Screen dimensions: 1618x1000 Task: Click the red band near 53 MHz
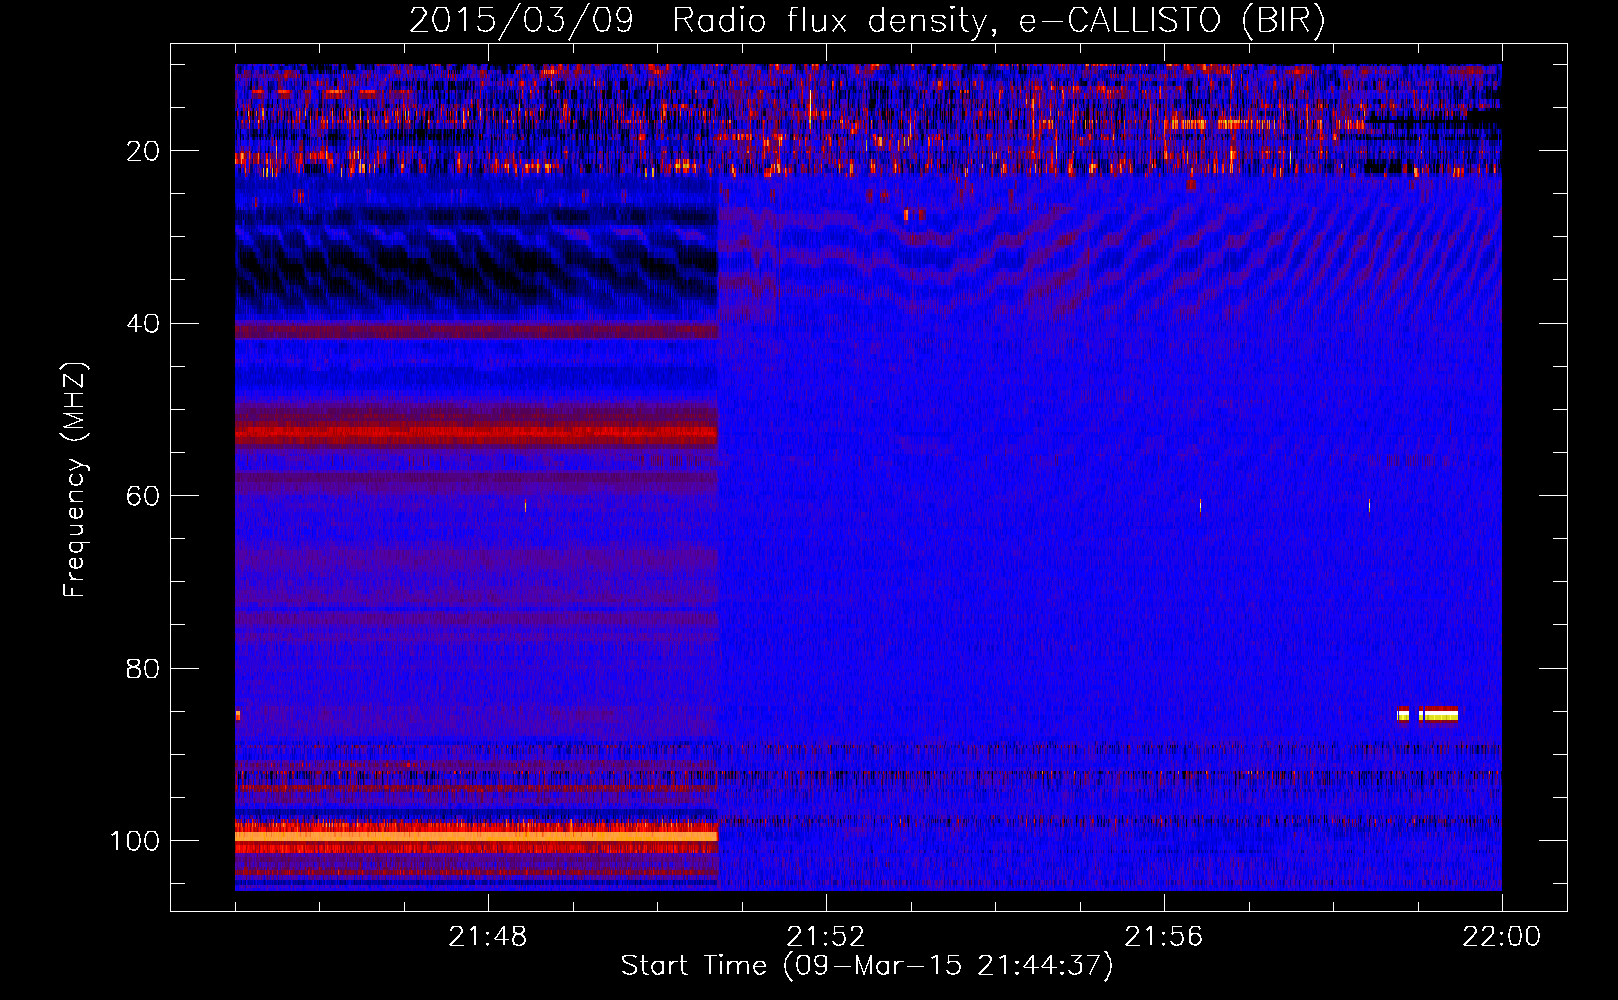pyautogui.click(x=477, y=433)
